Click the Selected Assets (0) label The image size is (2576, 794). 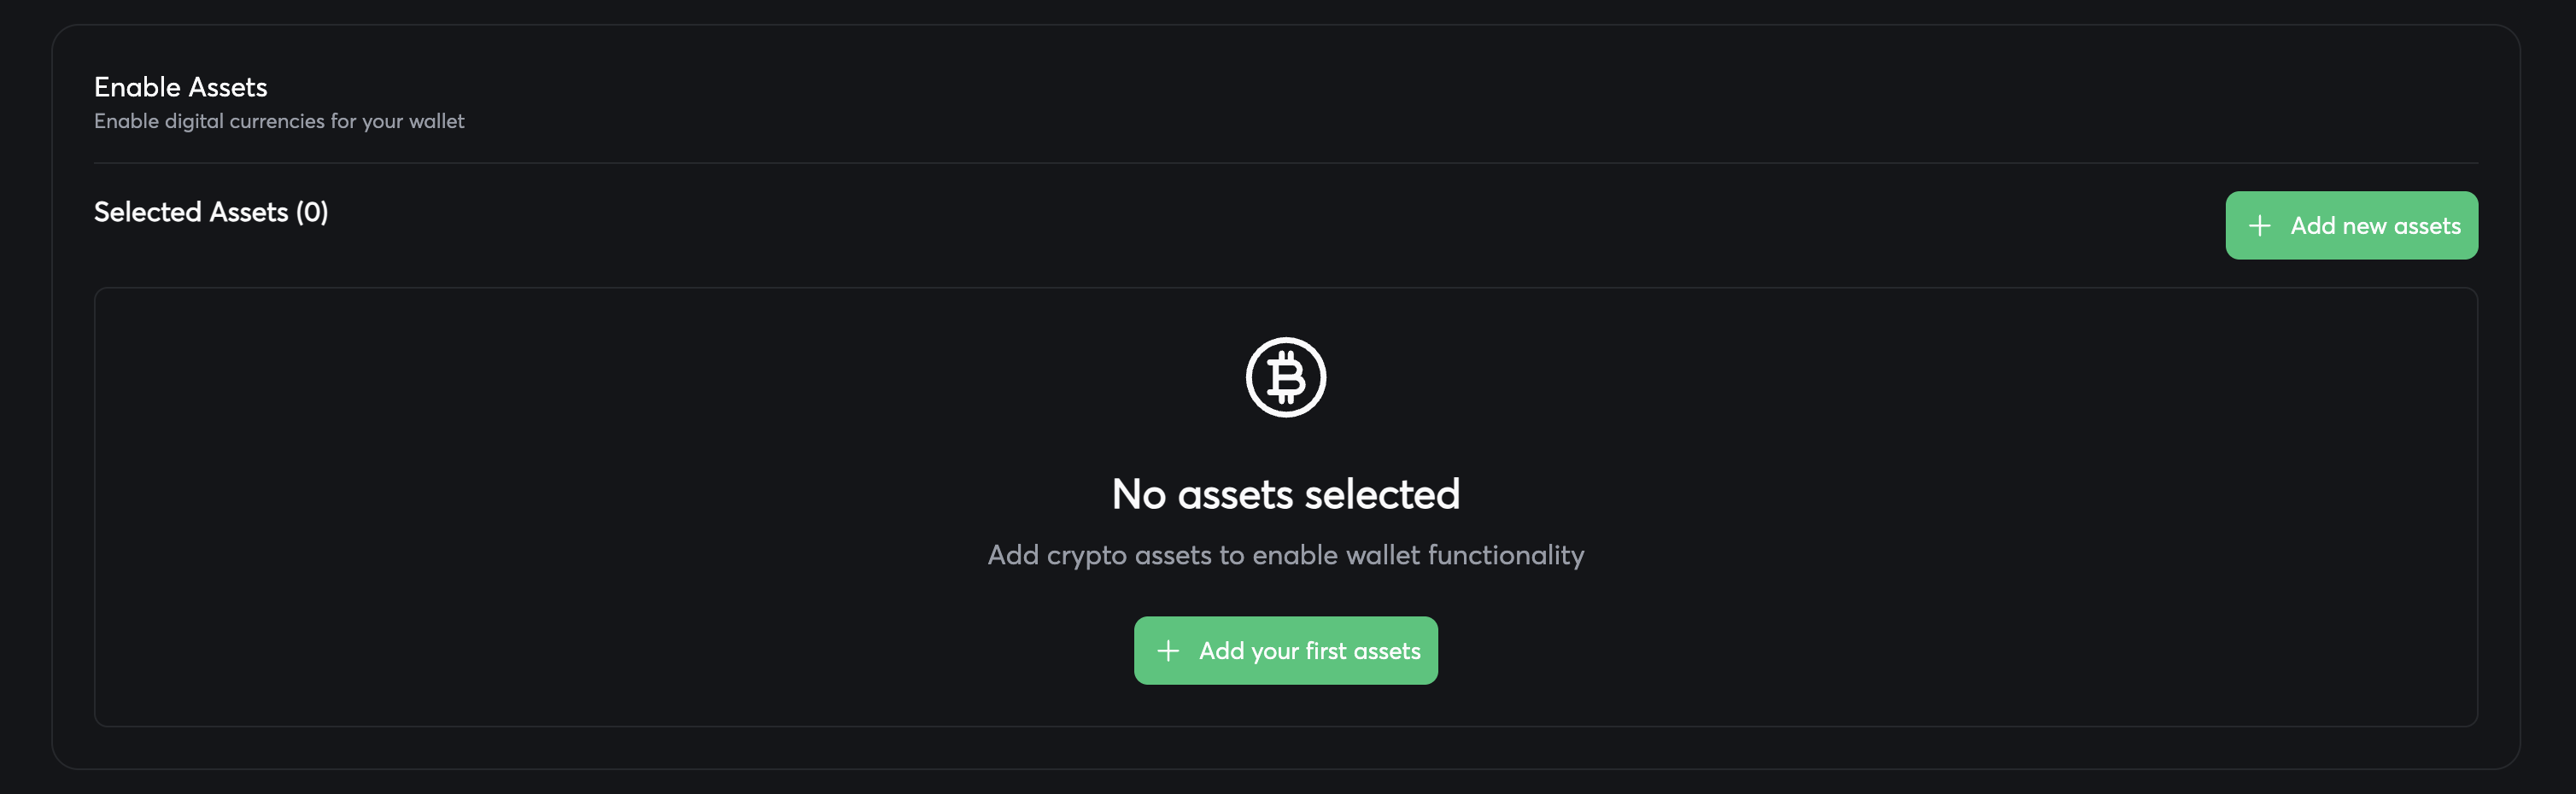210,212
